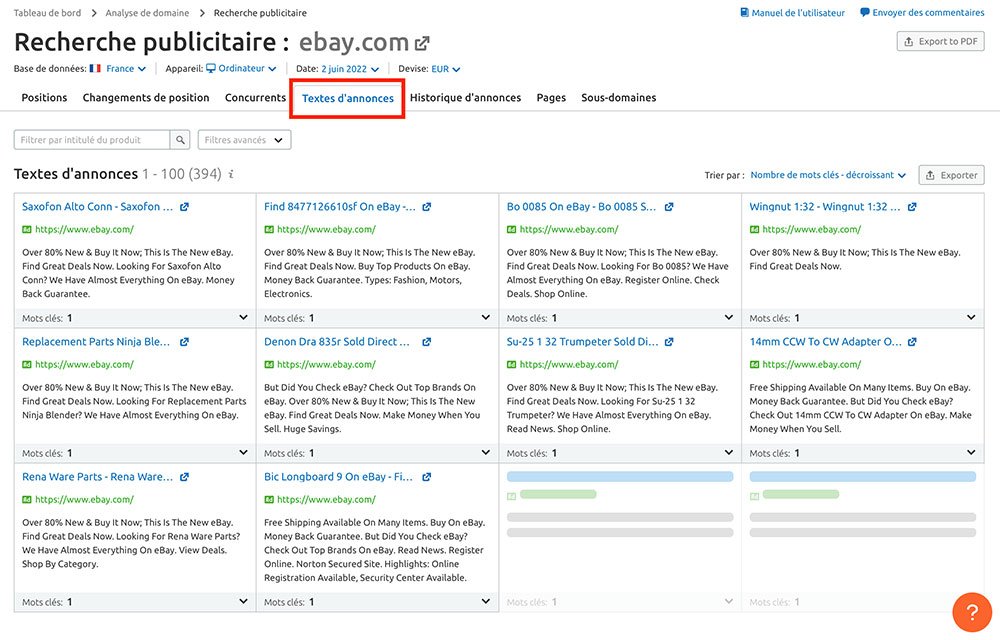Open external link icon for Replacement Parts Ninja ad
The height and width of the screenshot is (640, 1000).
(184, 342)
